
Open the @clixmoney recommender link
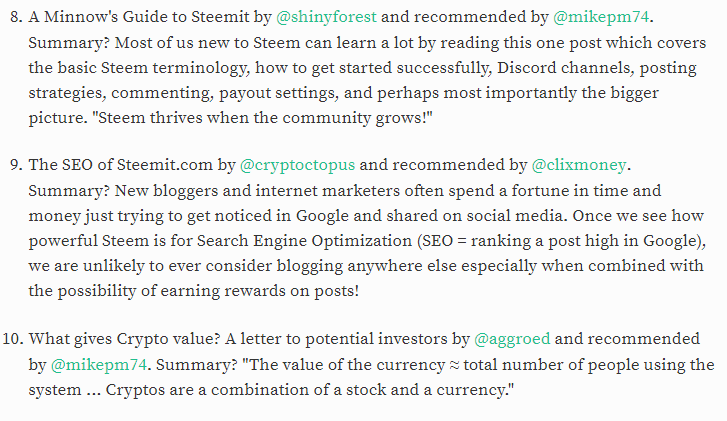(x=579, y=165)
